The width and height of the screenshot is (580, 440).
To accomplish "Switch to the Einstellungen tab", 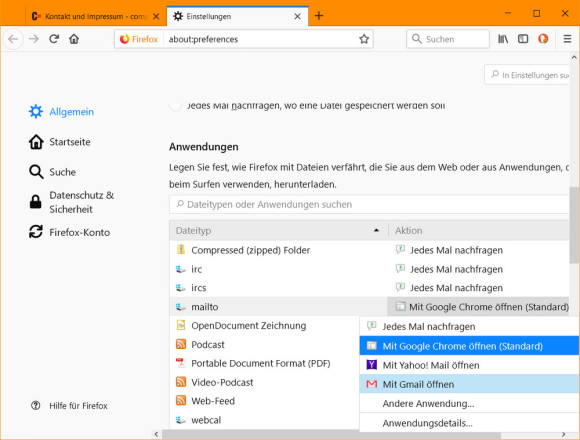I will pyautogui.click(x=237, y=16).
